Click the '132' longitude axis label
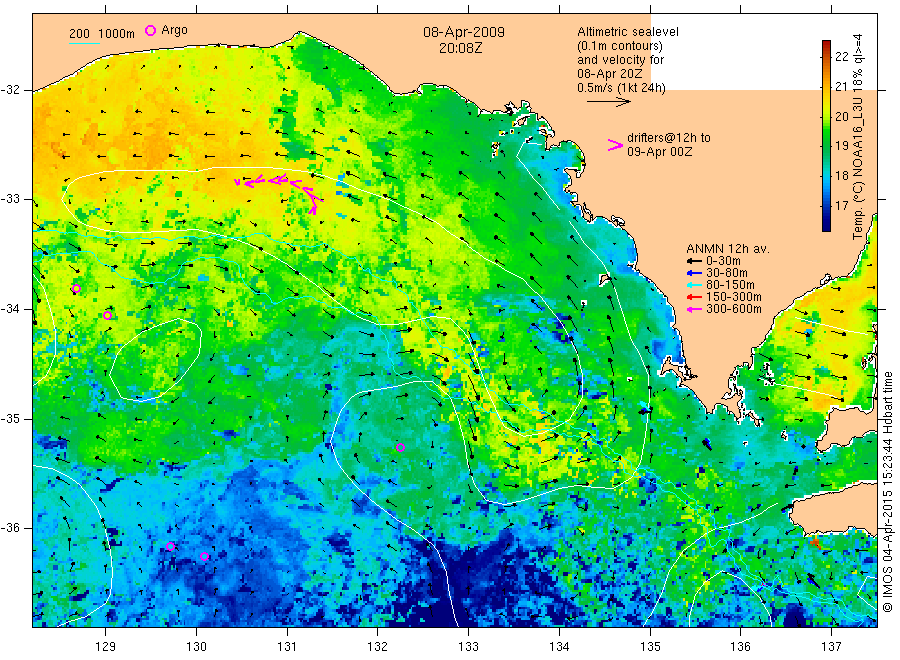Viewport: 900px width, 660px height. pos(378,647)
